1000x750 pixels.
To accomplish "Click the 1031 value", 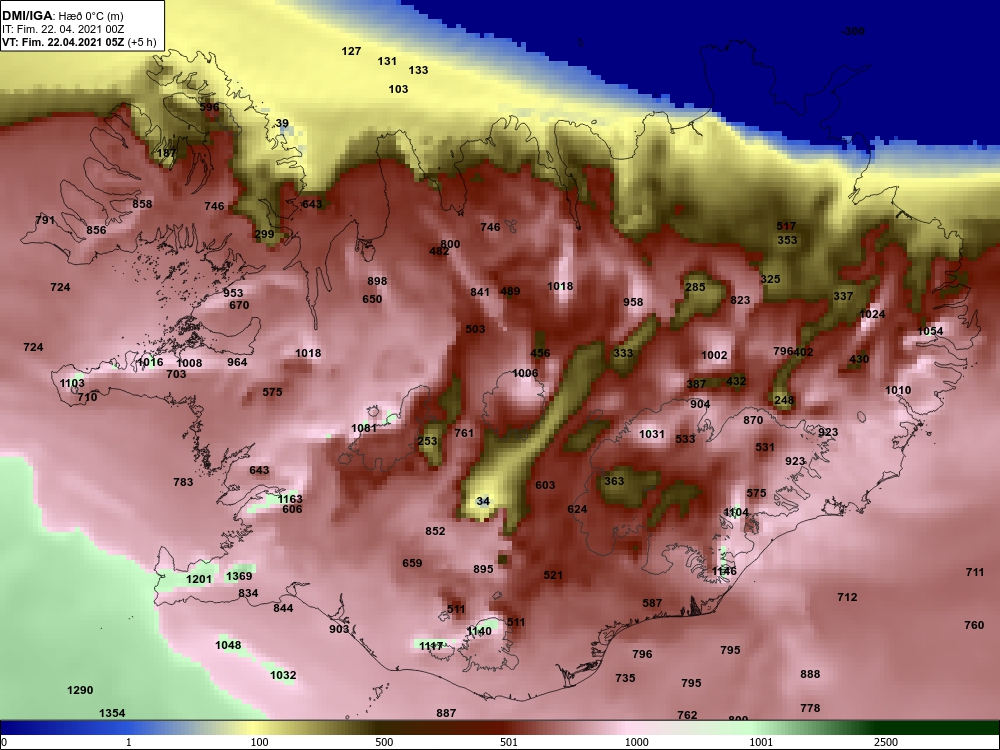I will pyautogui.click(x=652, y=434).
